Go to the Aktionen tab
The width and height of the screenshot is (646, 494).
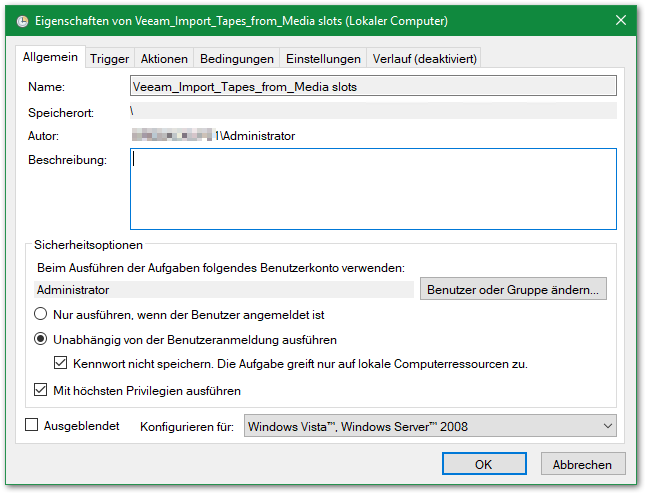164,59
